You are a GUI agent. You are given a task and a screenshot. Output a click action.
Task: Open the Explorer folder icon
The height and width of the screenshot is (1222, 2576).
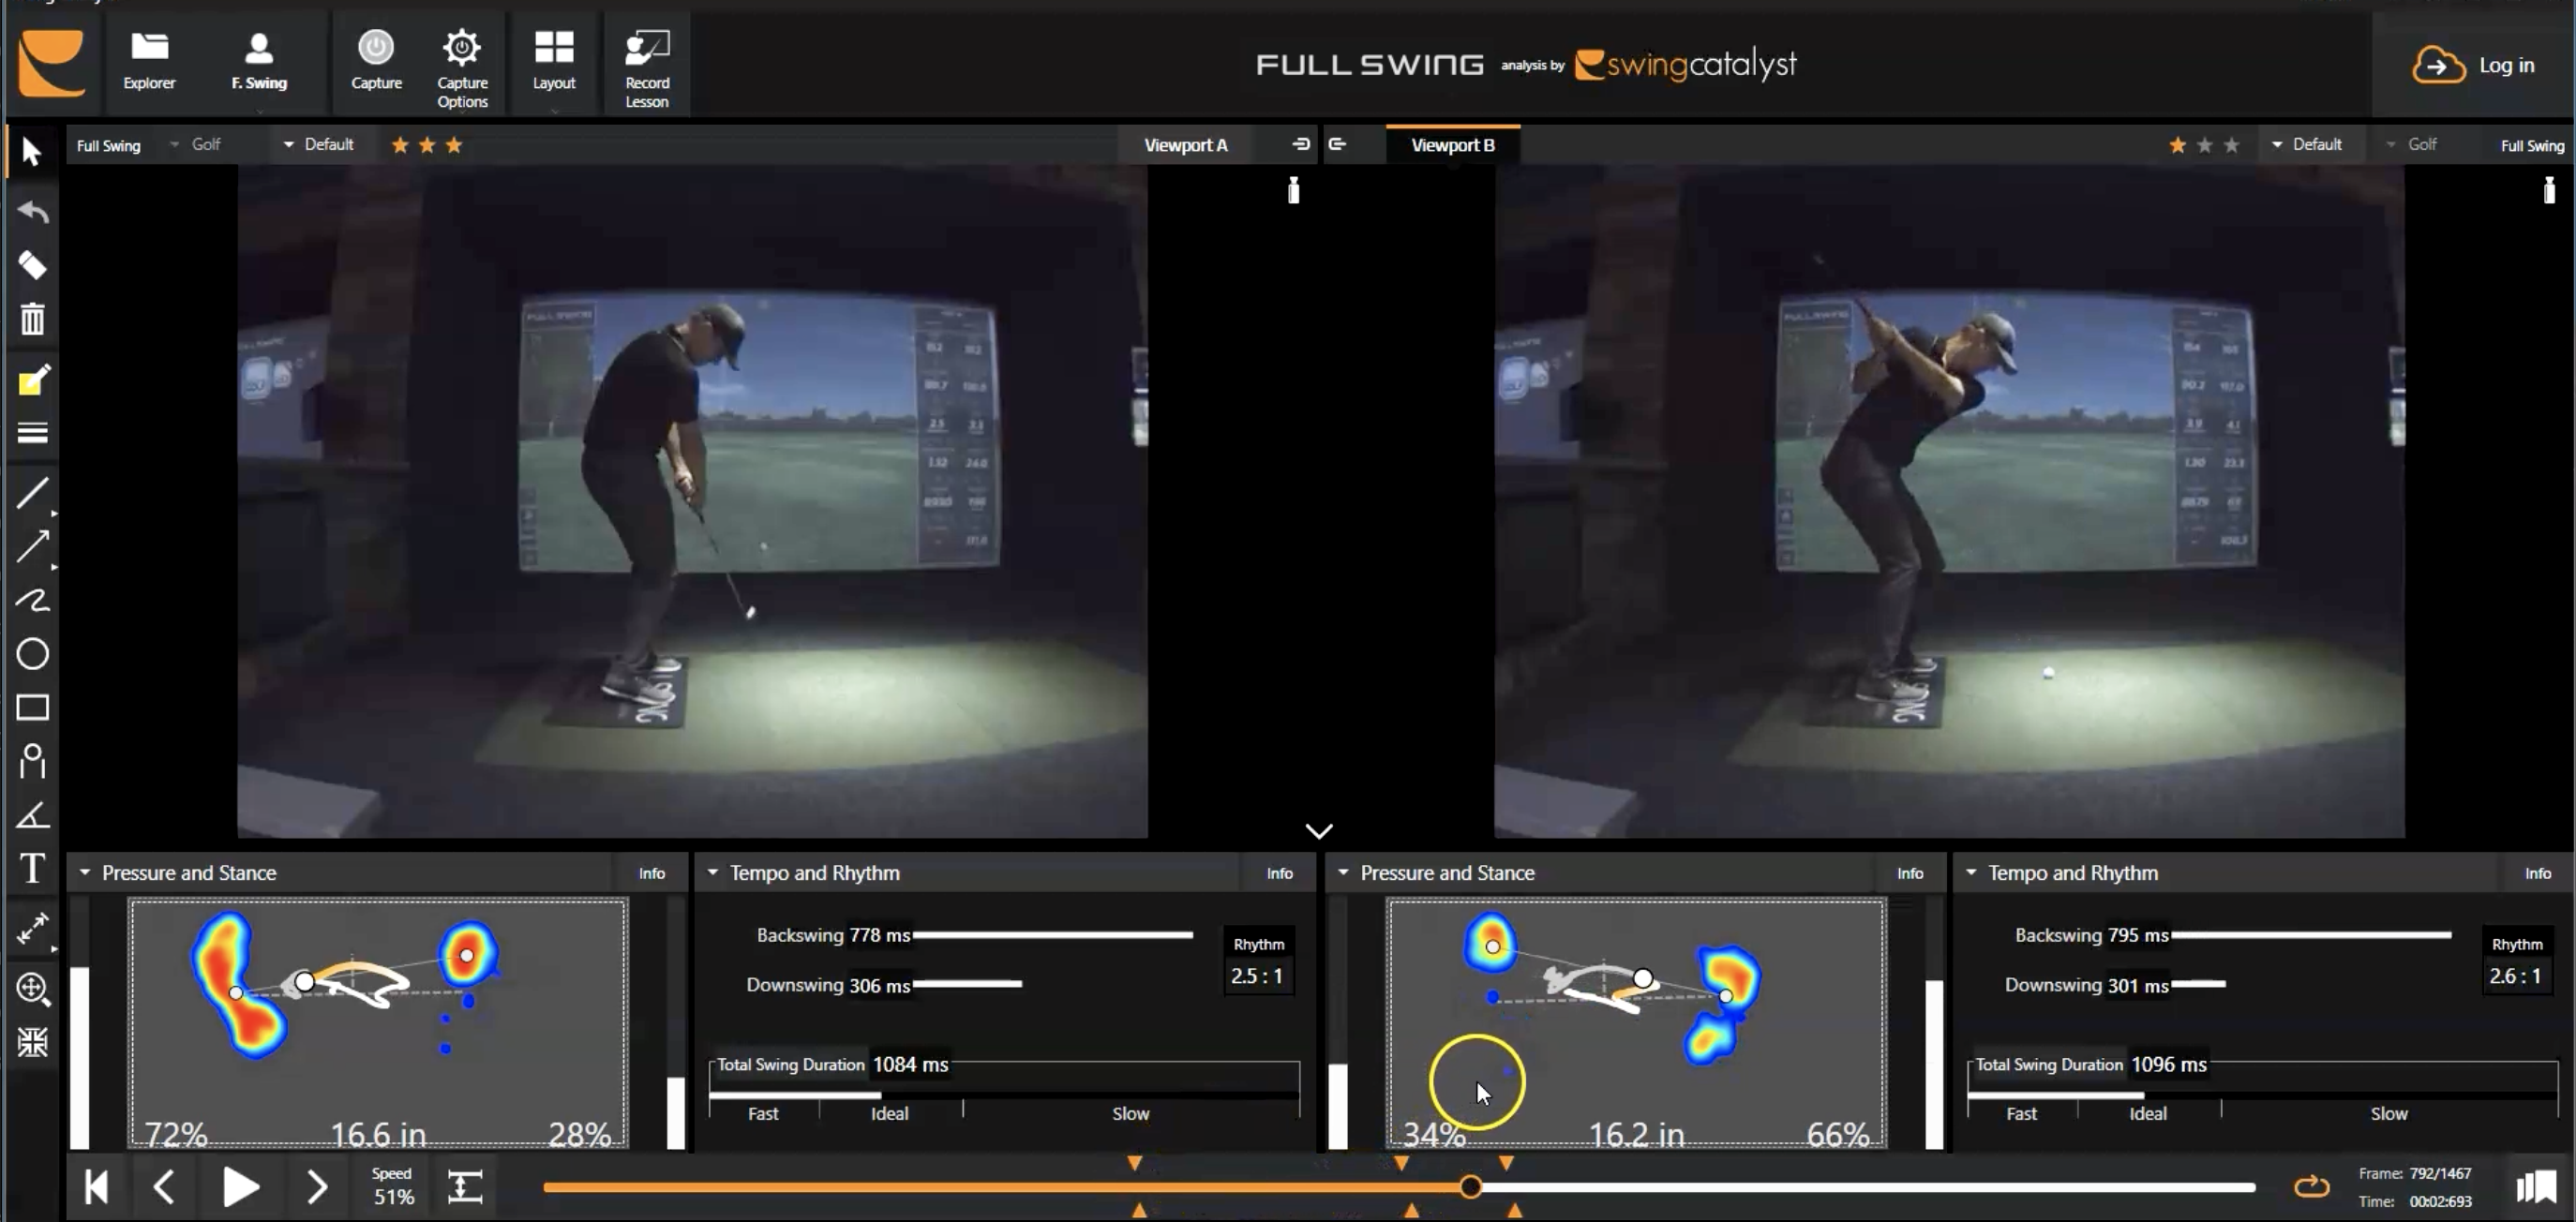click(149, 48)
